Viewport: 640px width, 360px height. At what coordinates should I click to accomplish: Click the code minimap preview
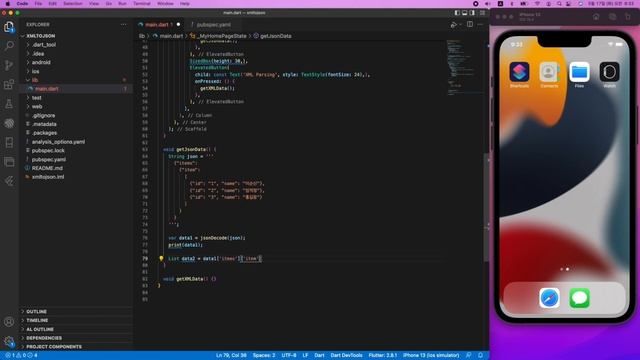465,67
